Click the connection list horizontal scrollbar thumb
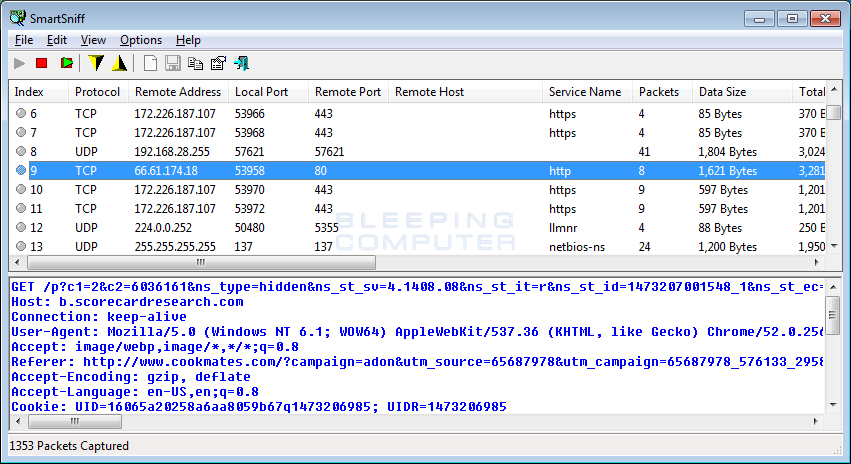Viewport: 851px width, 464px height. click(201, 263)
